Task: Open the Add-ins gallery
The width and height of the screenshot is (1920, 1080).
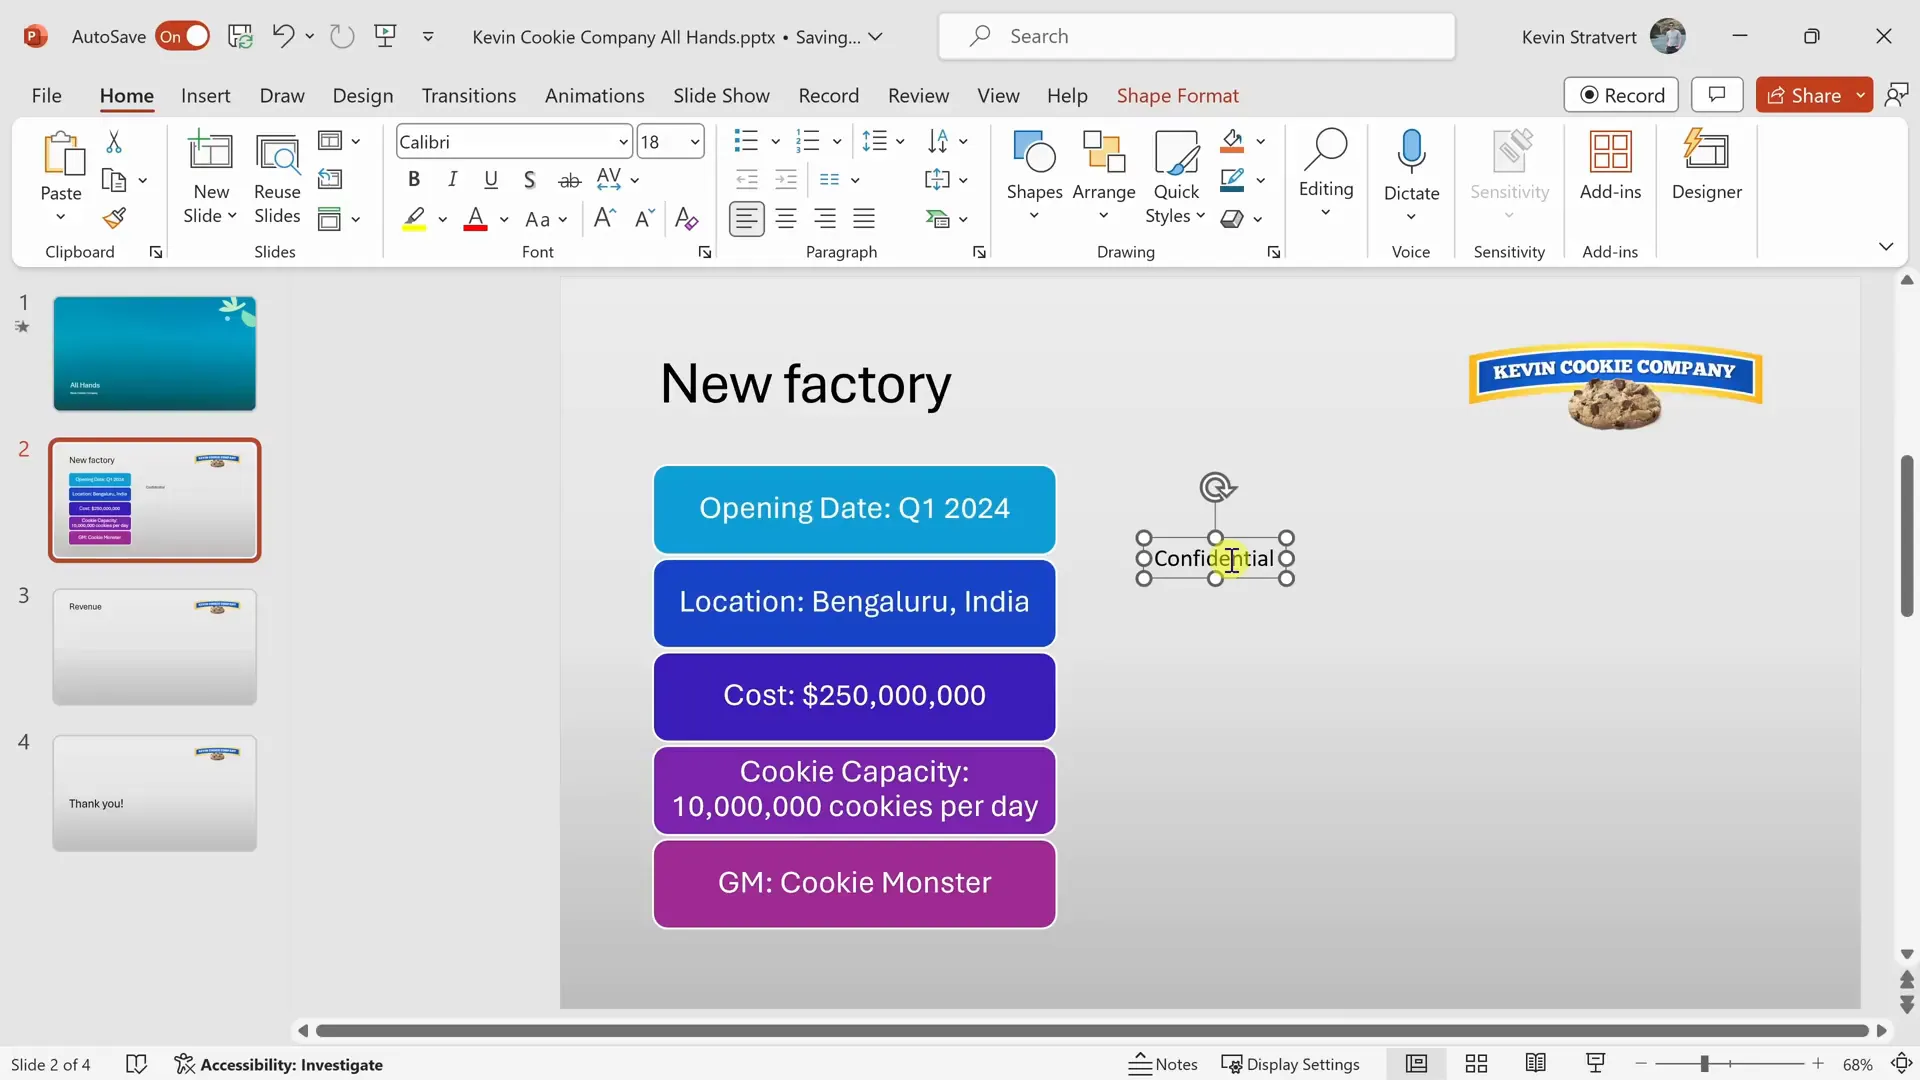Action: [x=1610, y=166]
